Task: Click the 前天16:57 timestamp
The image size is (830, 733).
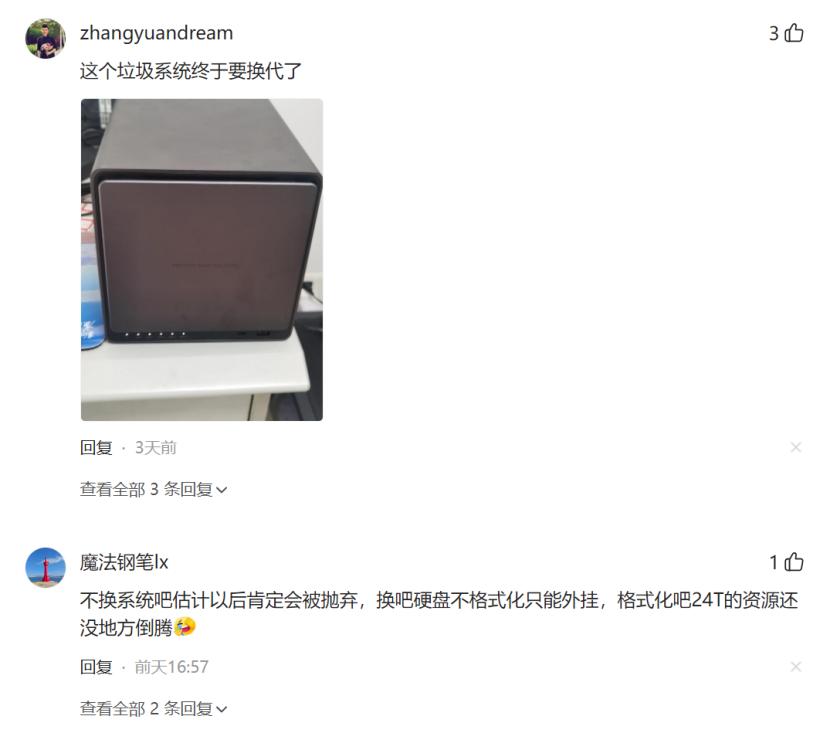Action: point(172,667)
